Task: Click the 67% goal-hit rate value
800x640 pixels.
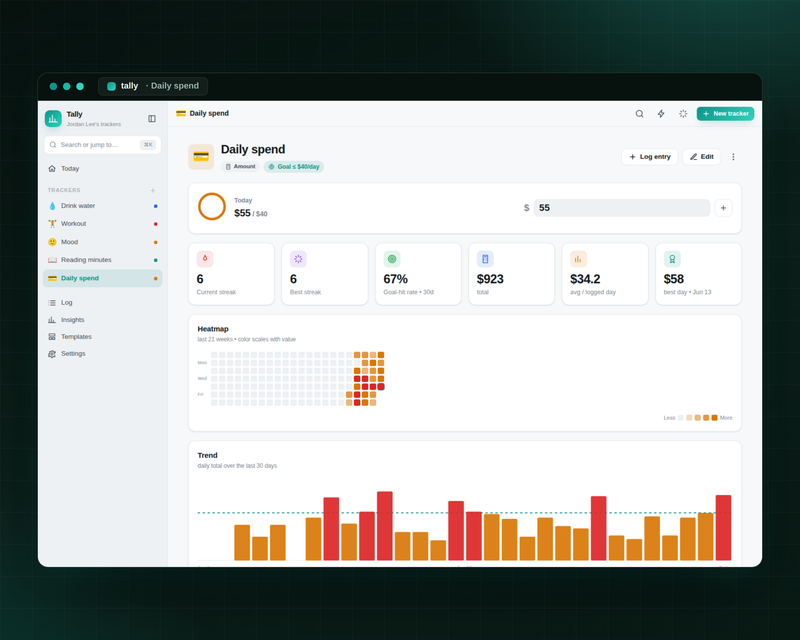Action: click(395, 279)
